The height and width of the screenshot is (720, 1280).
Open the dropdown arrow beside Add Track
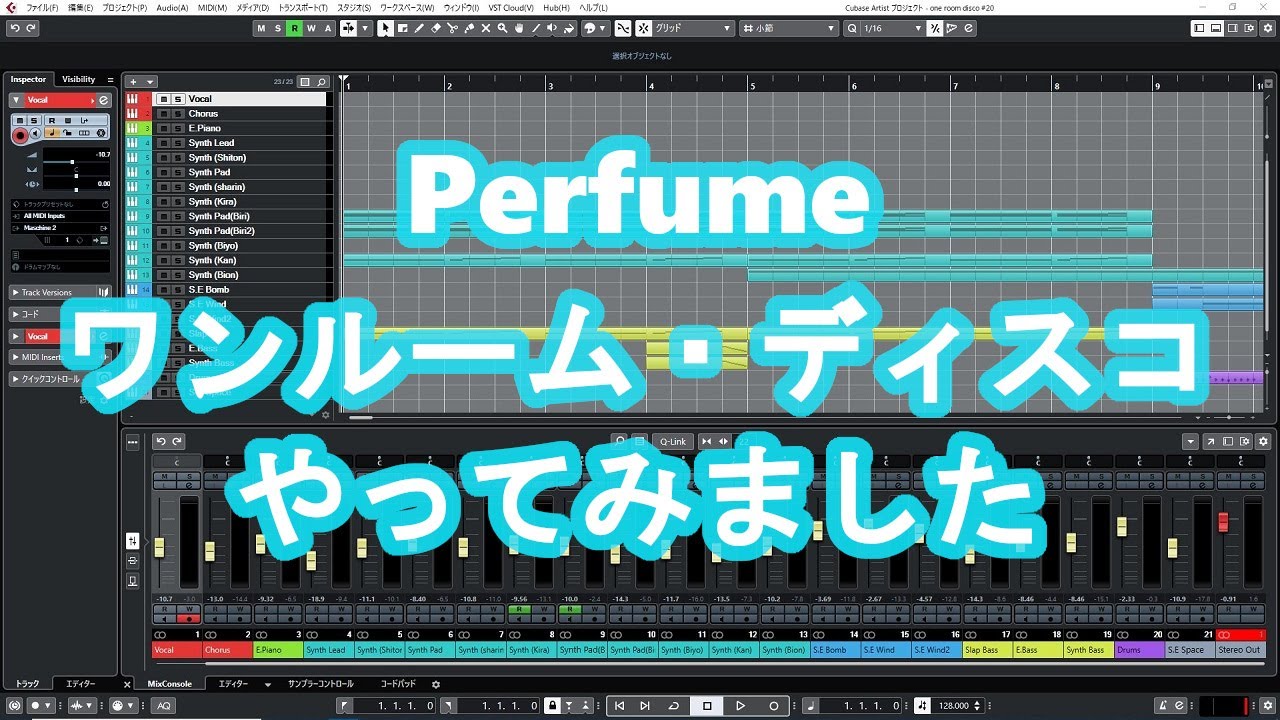click(150, 81)
